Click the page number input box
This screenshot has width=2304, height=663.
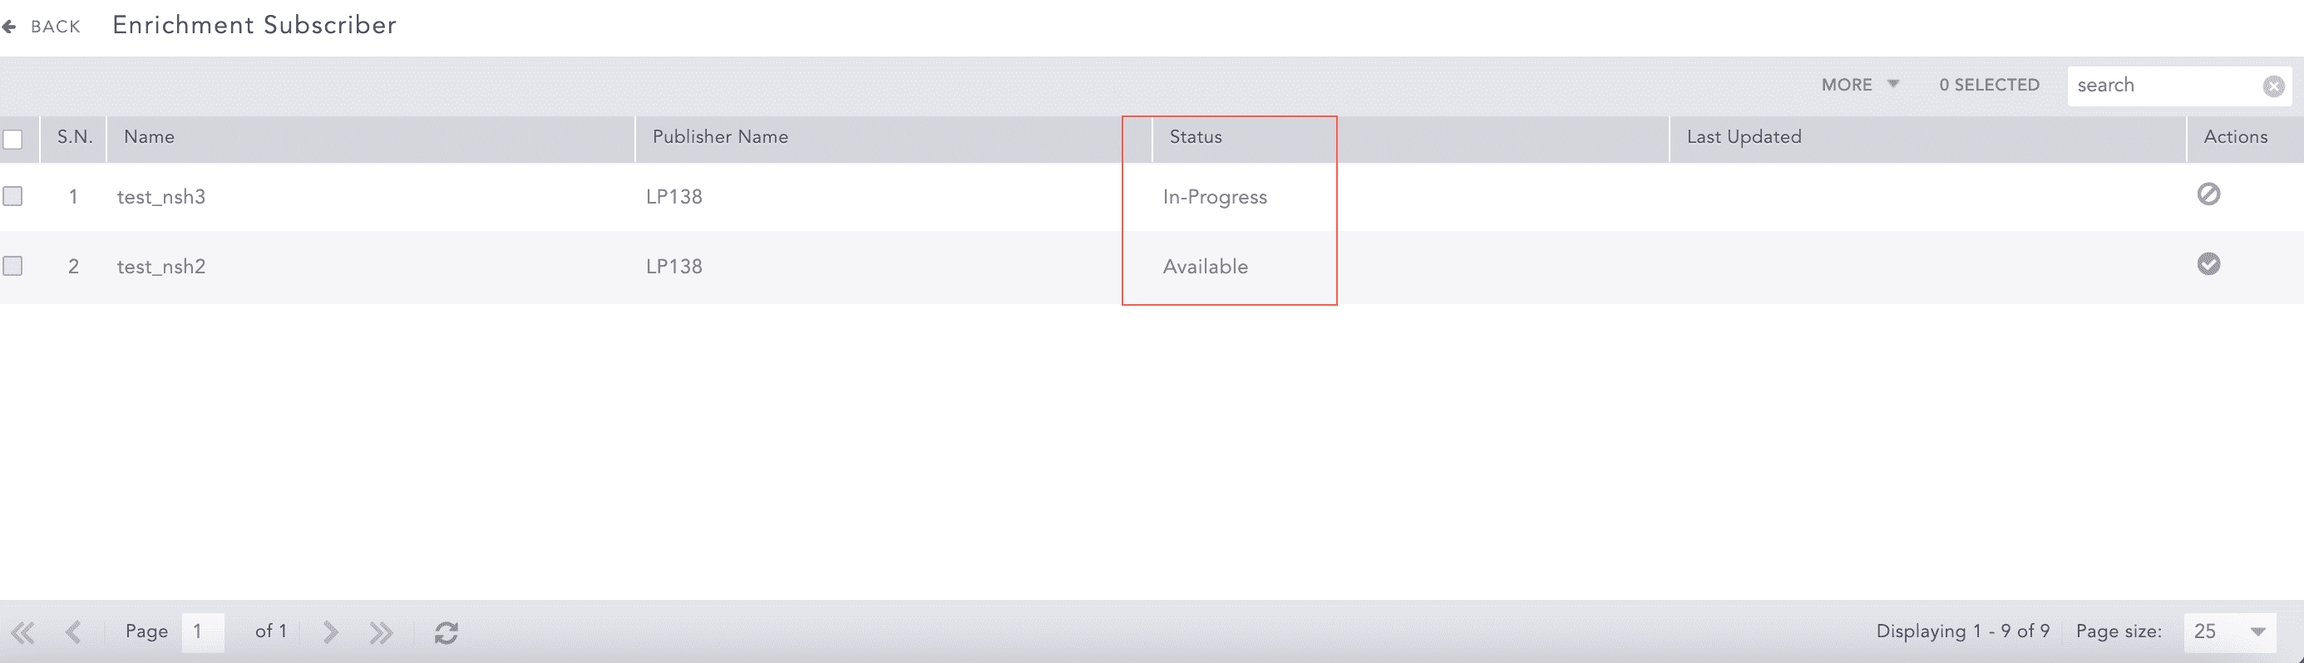[x=202, y=632]
